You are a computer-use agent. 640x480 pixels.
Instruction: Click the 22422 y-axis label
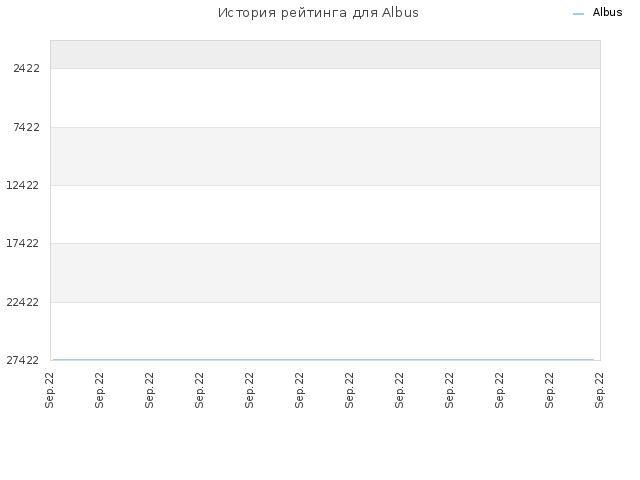22,302
